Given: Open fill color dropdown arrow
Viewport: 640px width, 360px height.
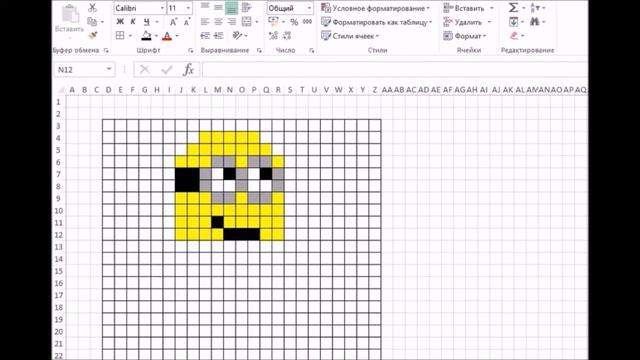Looking at the screenshot, I should tap(156, 36).
